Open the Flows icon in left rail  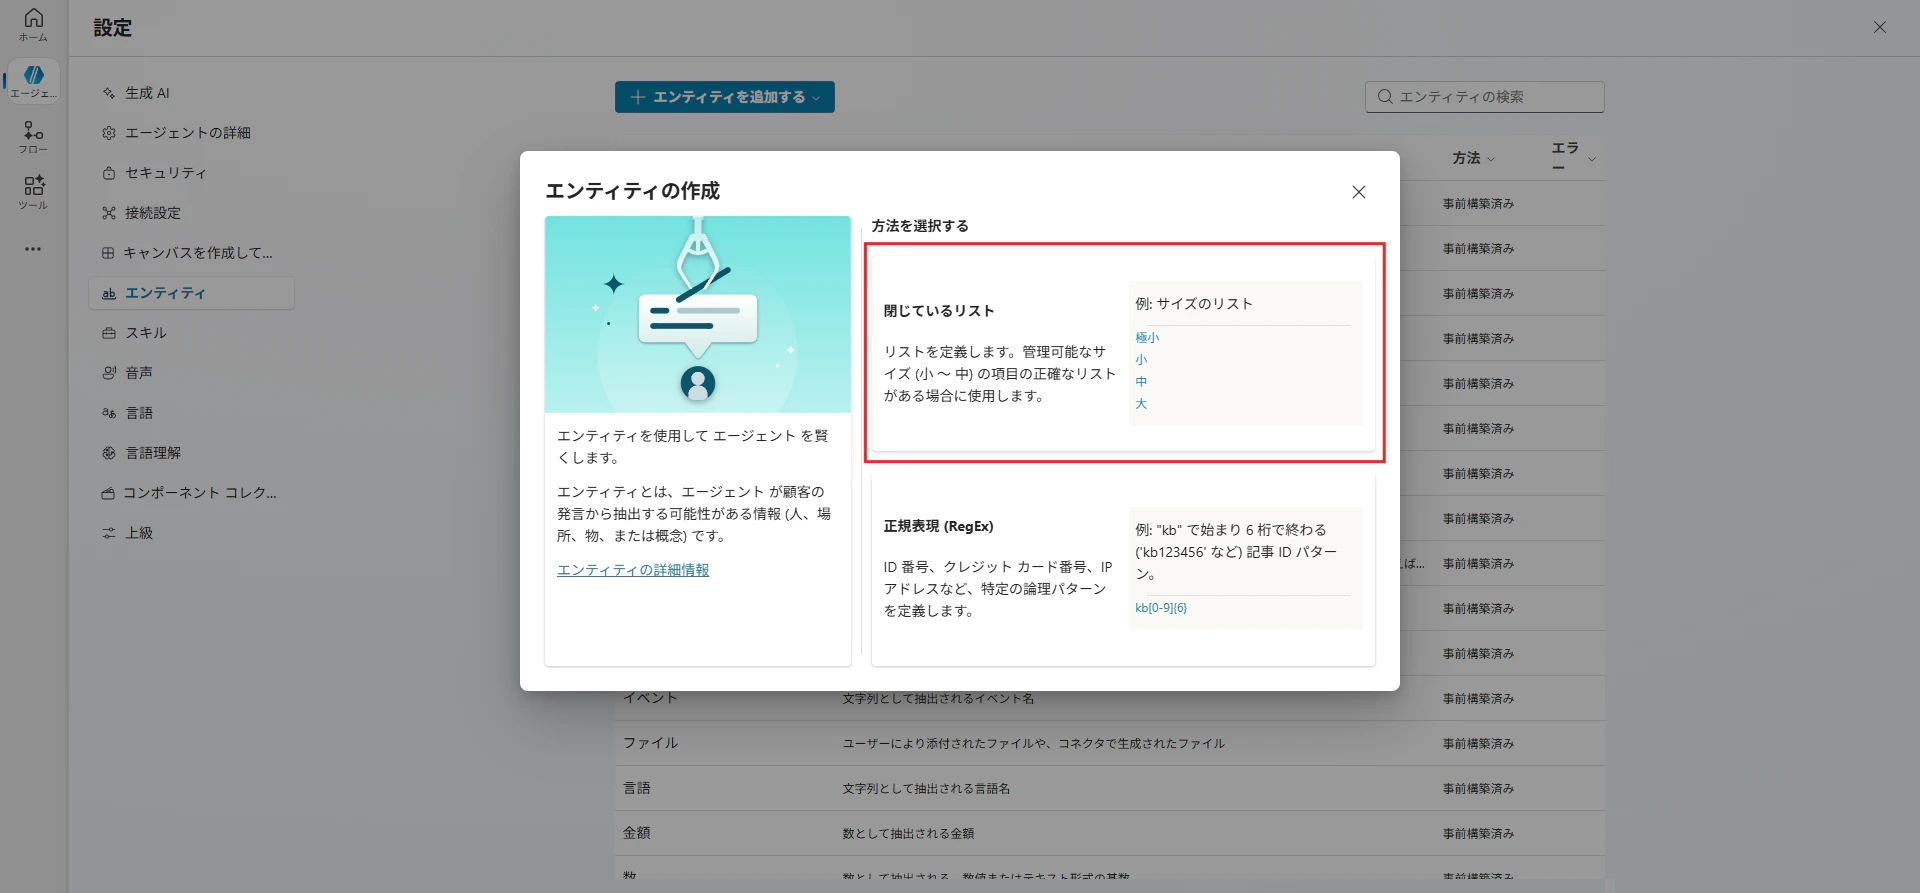coord(33,131)
